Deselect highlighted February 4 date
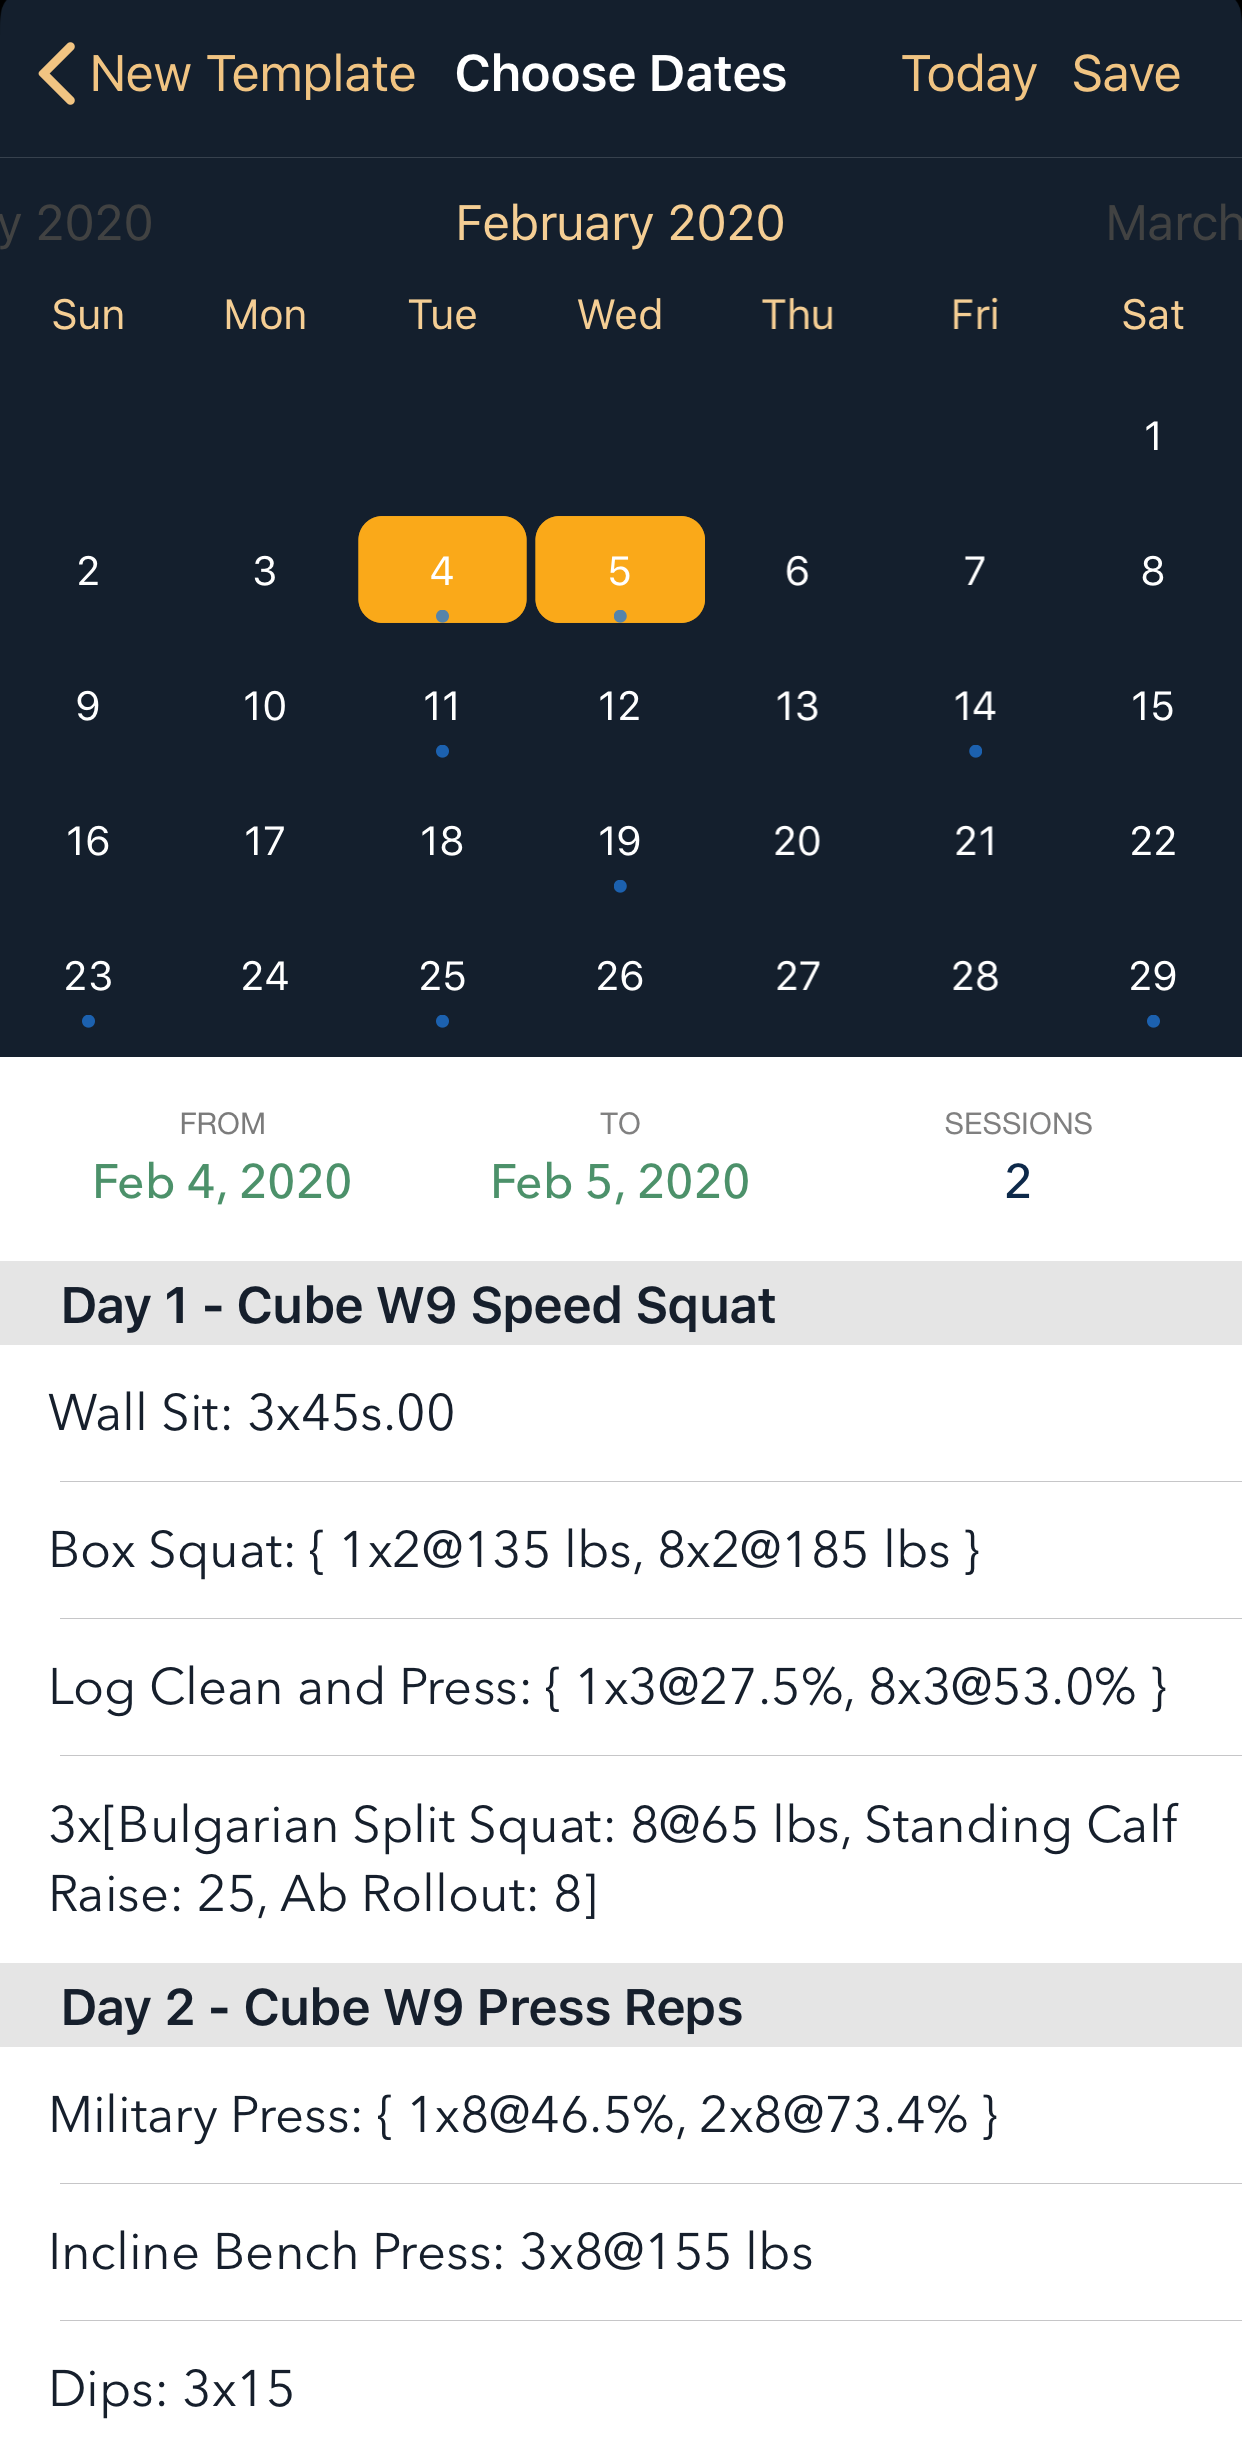 [442, 570]
